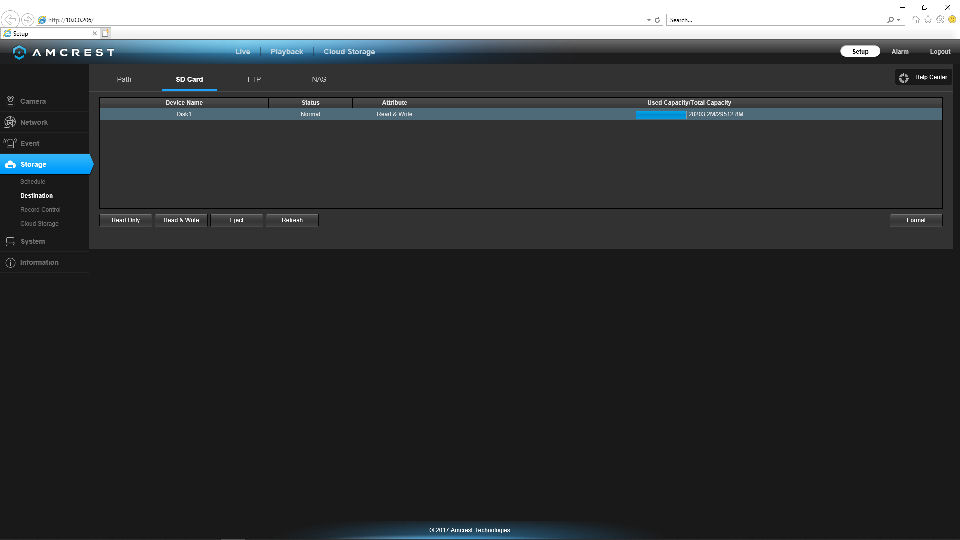Open a new browser tab
Screen dimensions: 960x540
point(106,33)
